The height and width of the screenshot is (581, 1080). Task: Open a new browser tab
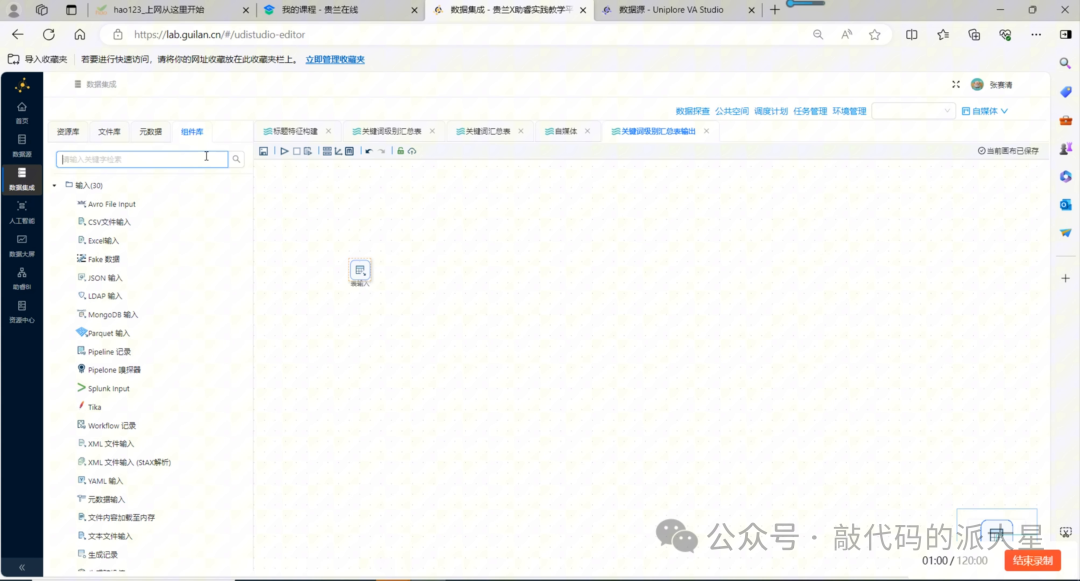tap(775, 10)
